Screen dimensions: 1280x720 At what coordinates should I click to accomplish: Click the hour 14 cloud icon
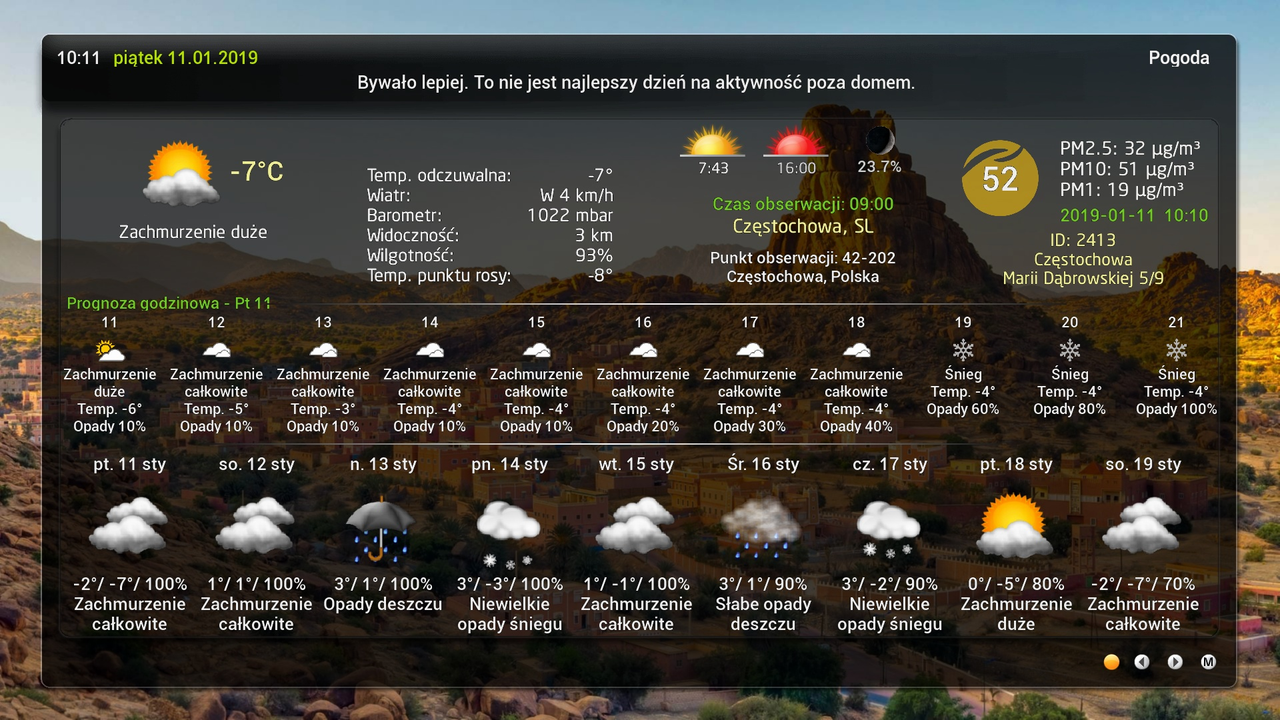coord(430,350)
